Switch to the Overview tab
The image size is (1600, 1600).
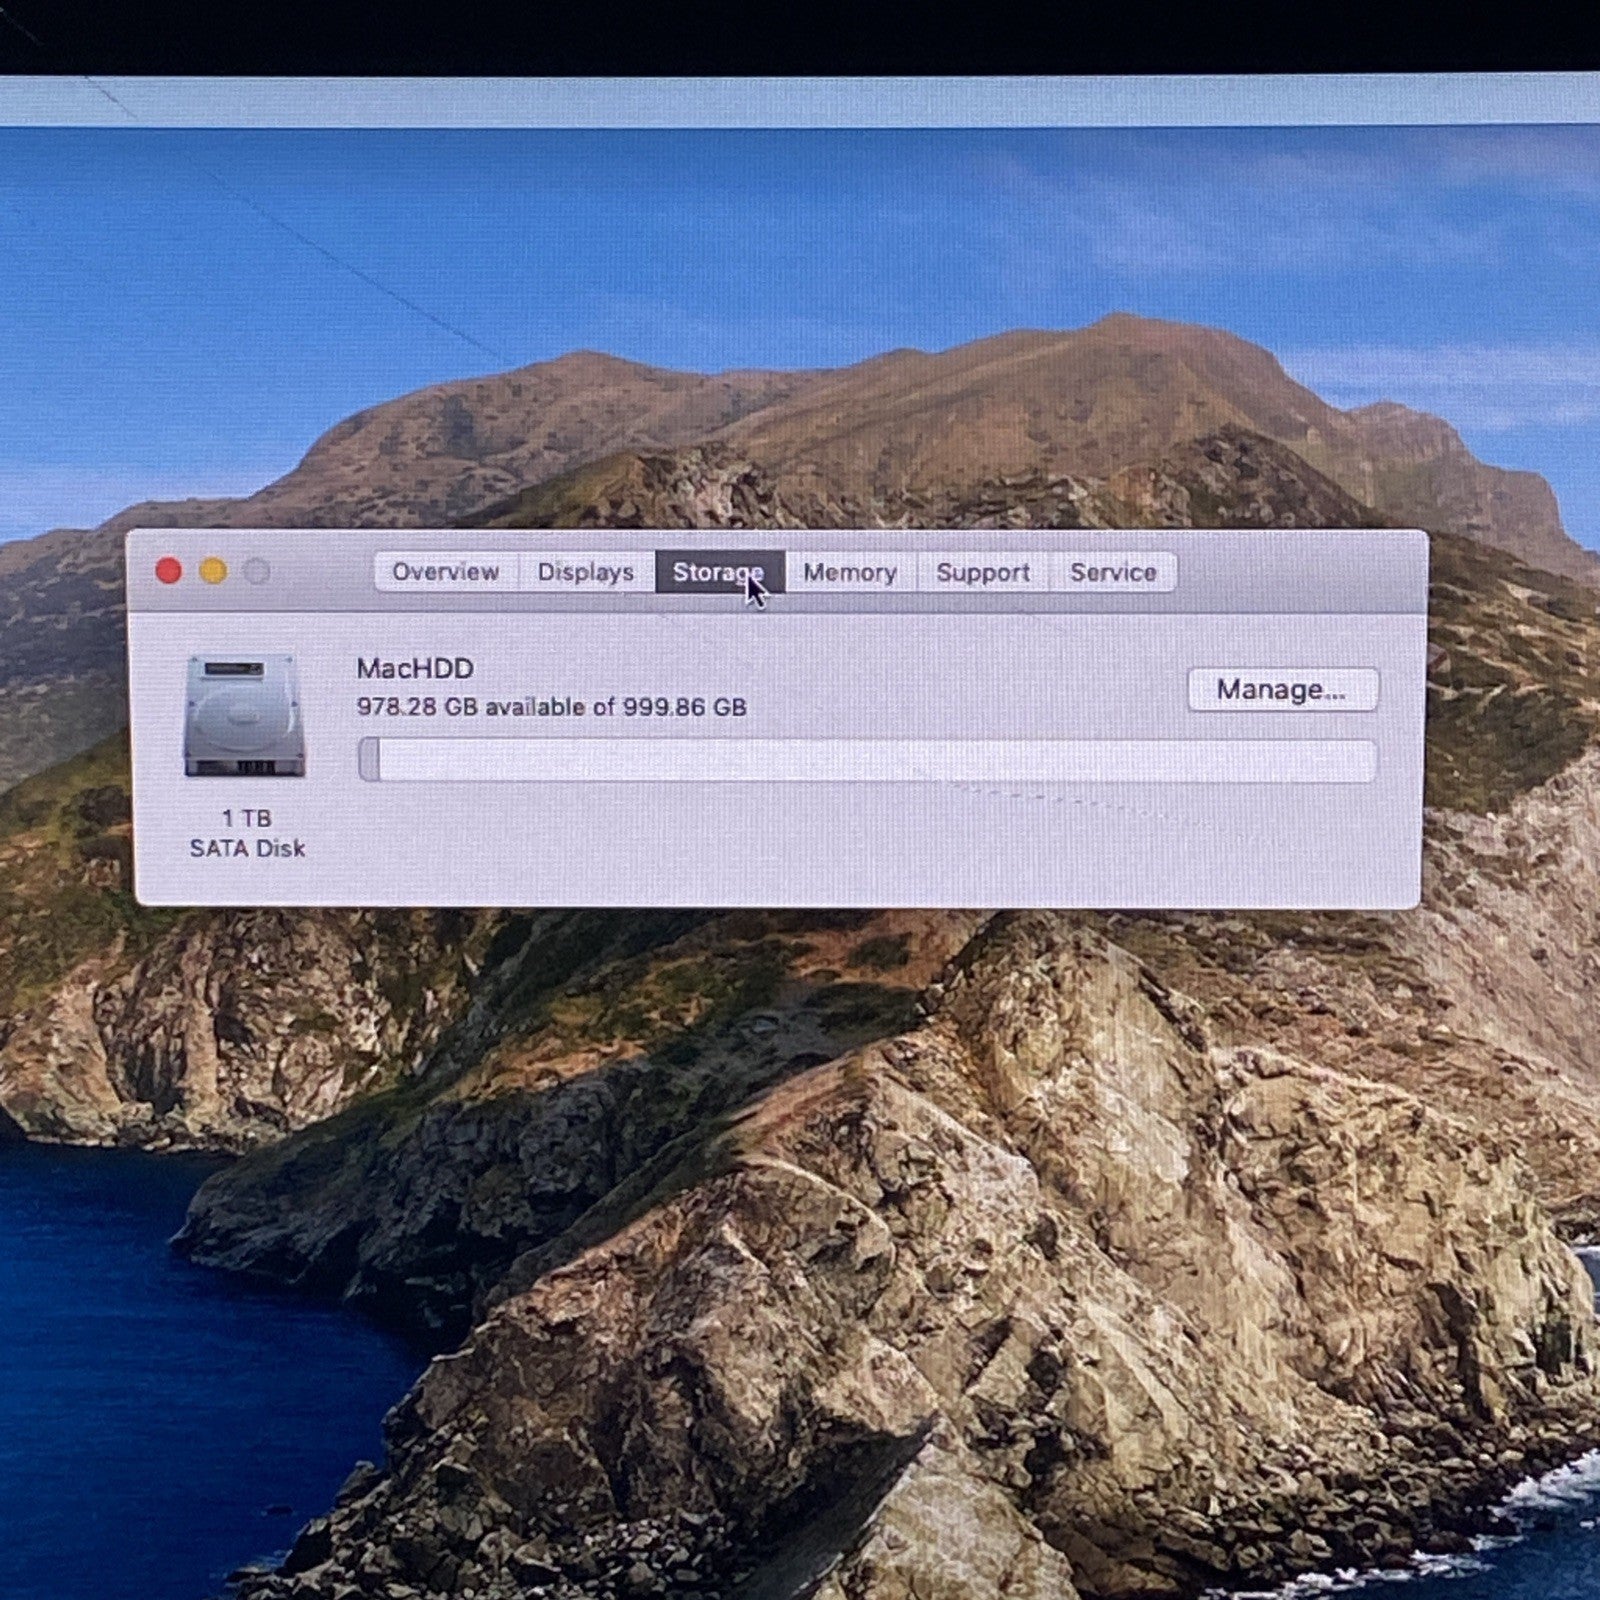point(445,572)
